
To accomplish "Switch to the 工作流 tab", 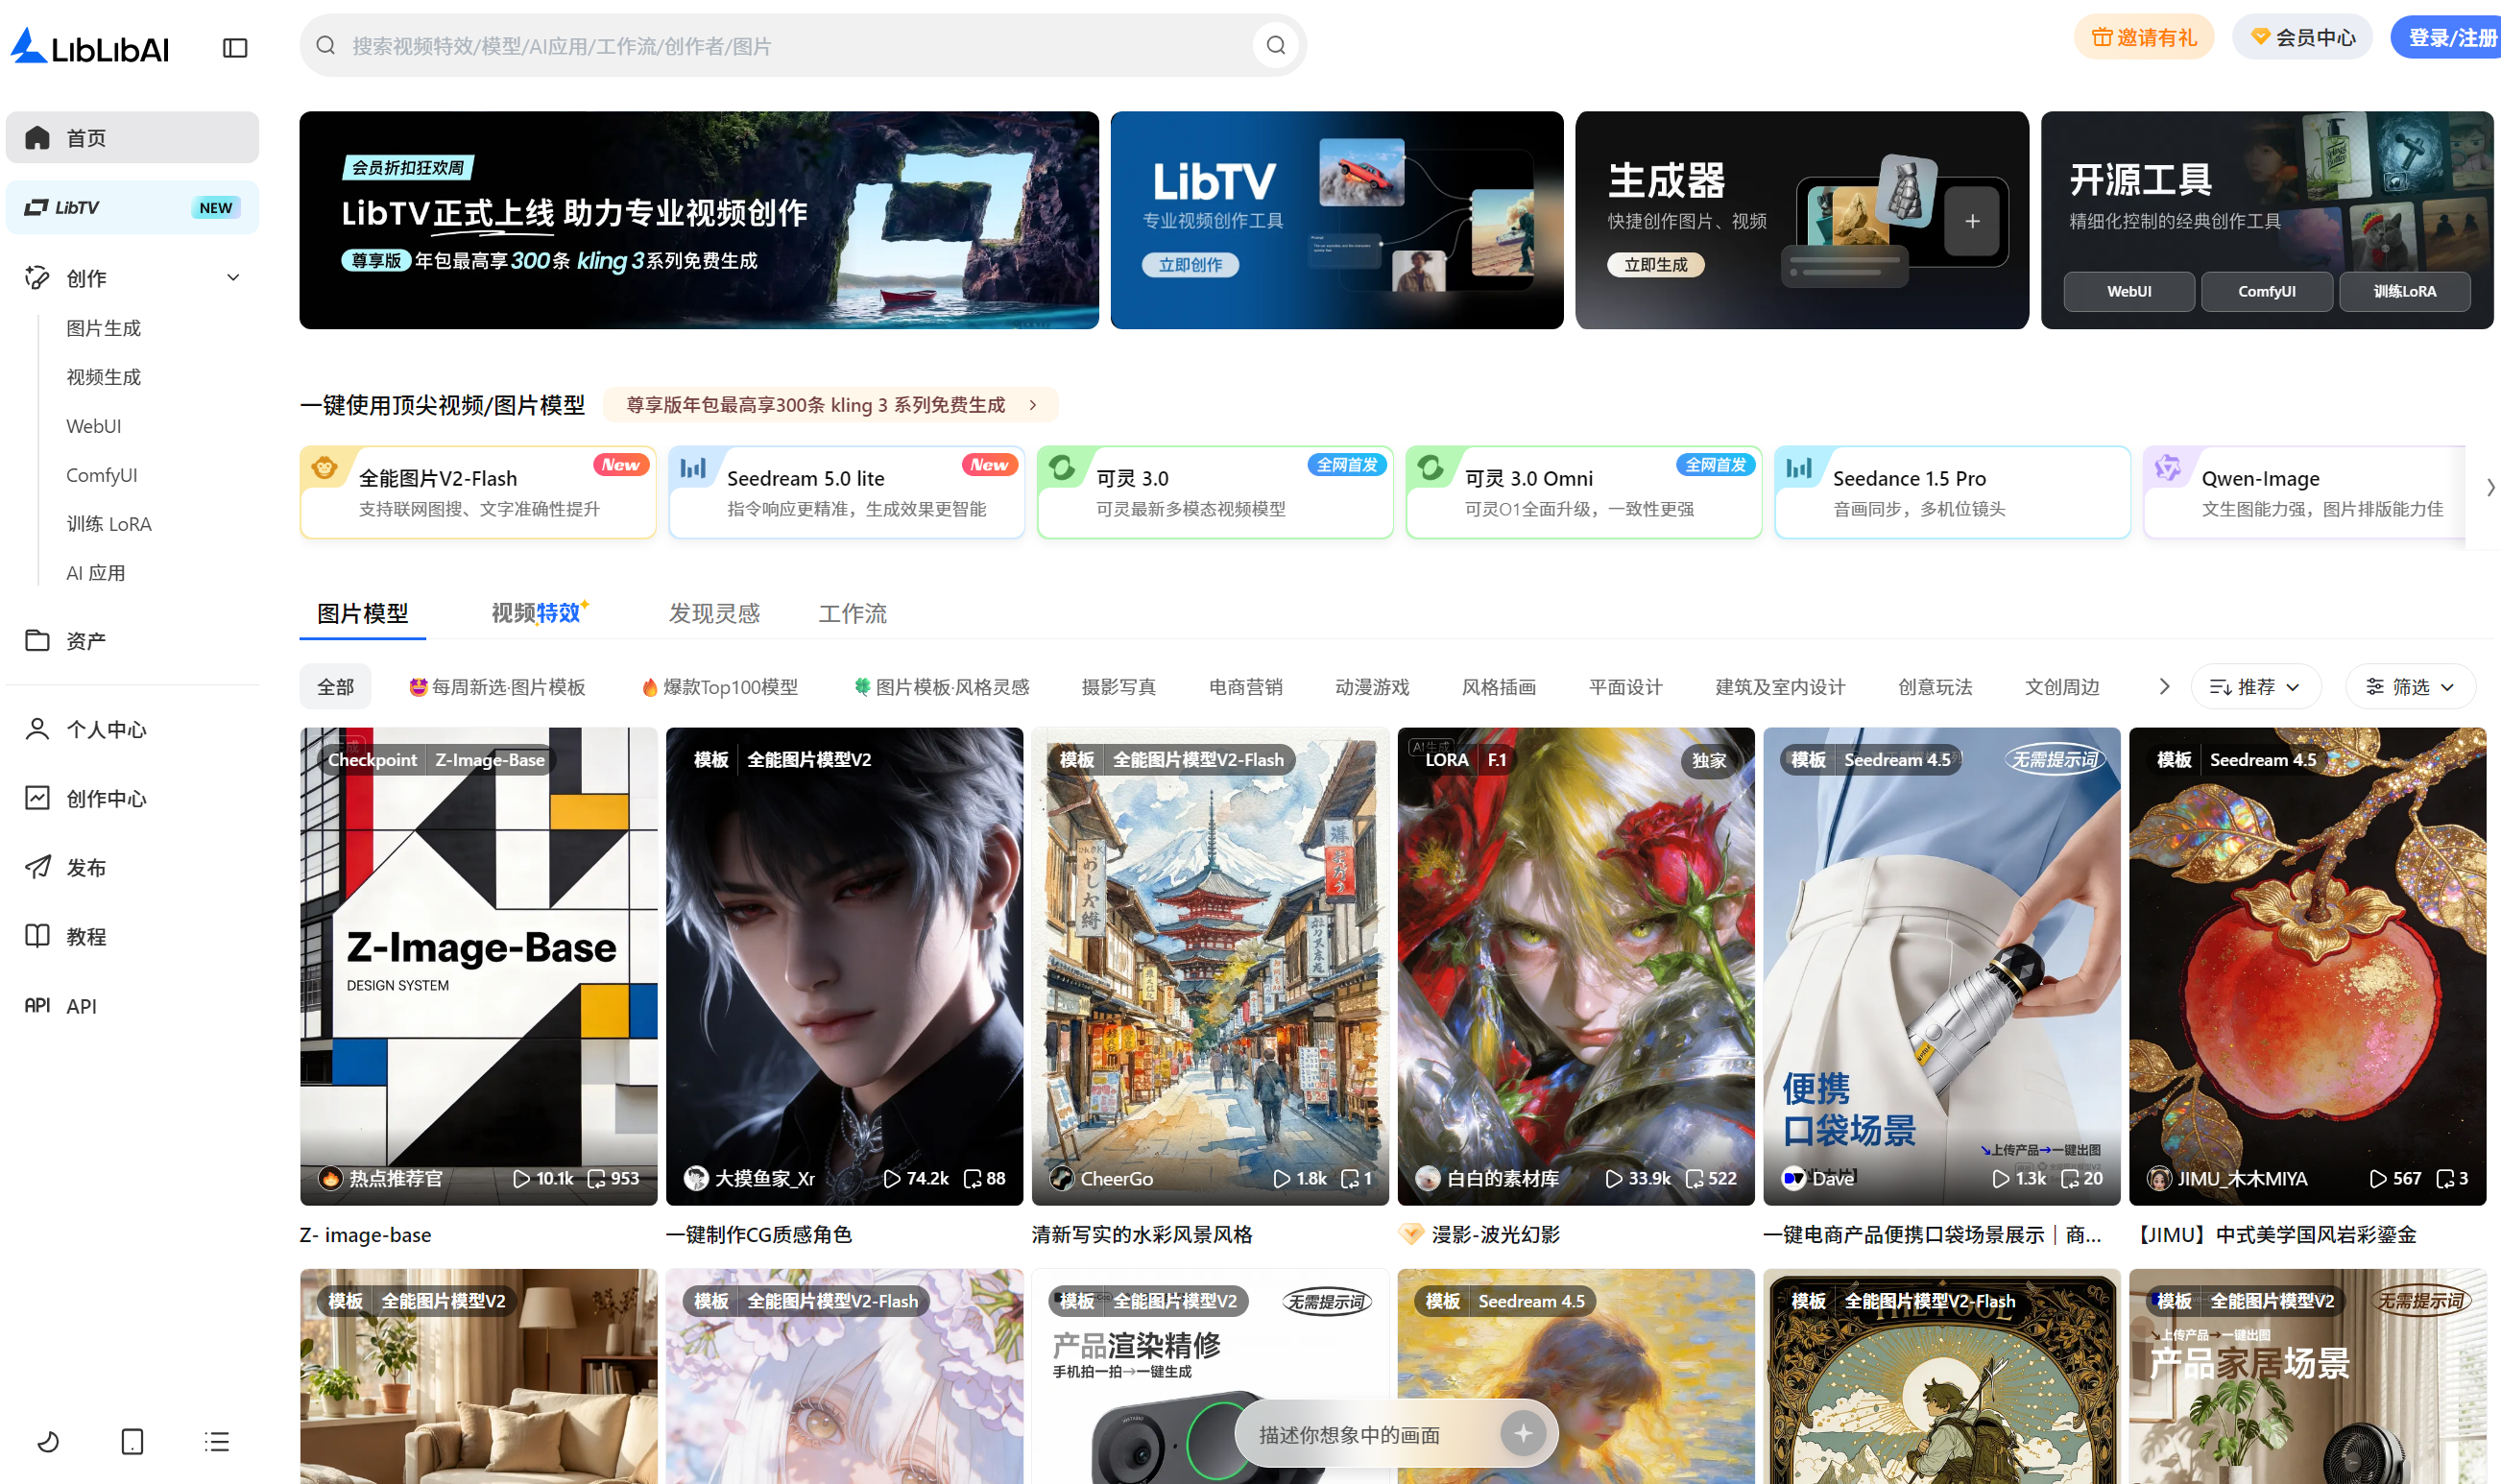I will [852, 613].
